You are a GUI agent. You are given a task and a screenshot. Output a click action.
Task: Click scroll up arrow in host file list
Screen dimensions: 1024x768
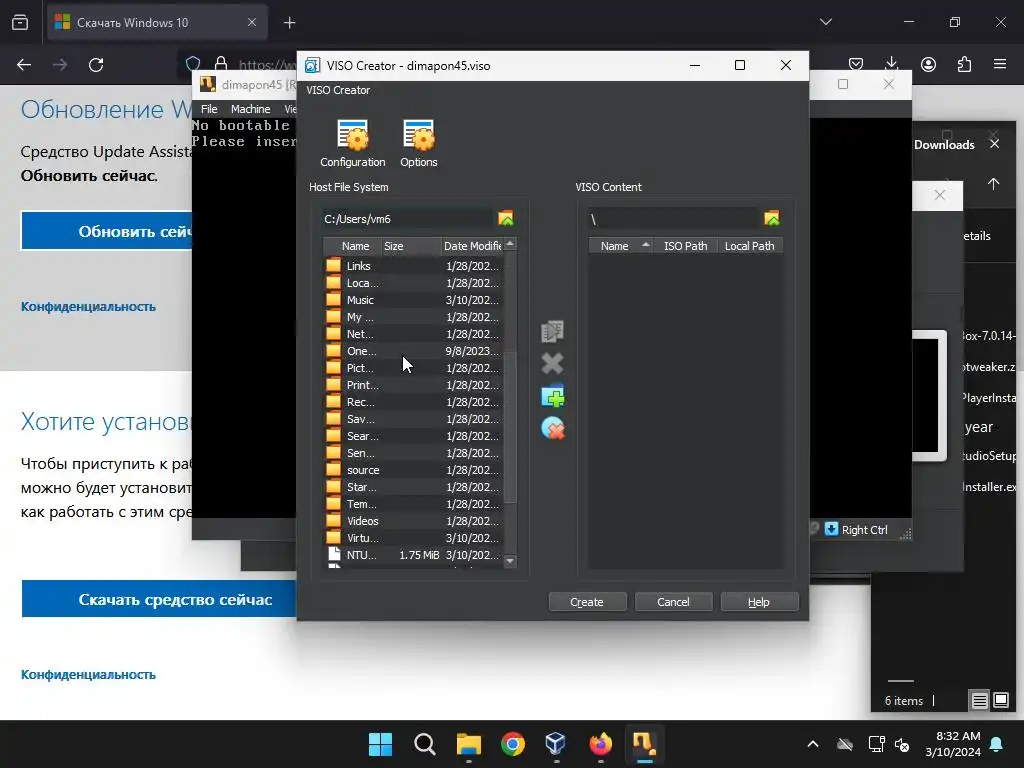pos(510,244)
